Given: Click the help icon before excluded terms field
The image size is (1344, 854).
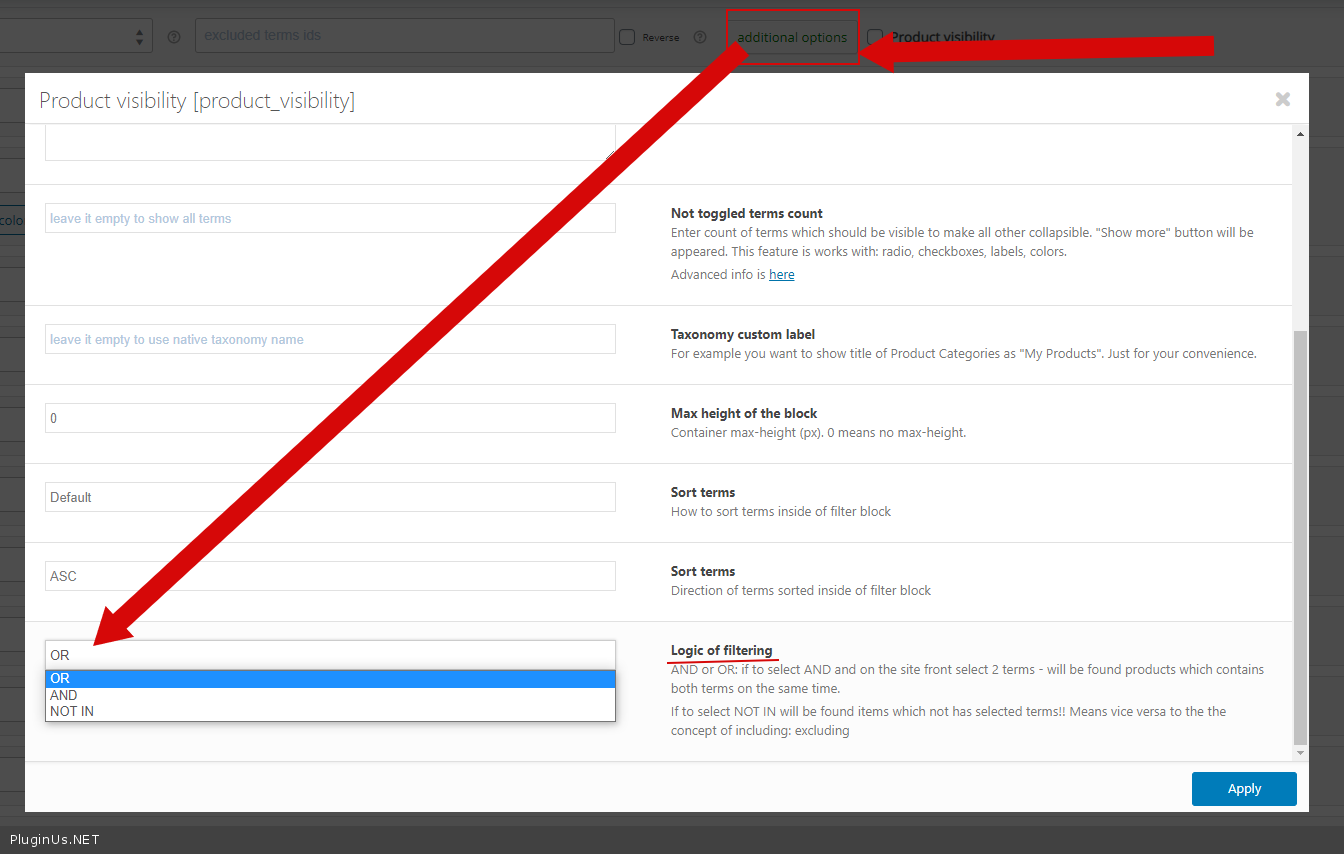Looking at the screenshot, I should (174, 37).
